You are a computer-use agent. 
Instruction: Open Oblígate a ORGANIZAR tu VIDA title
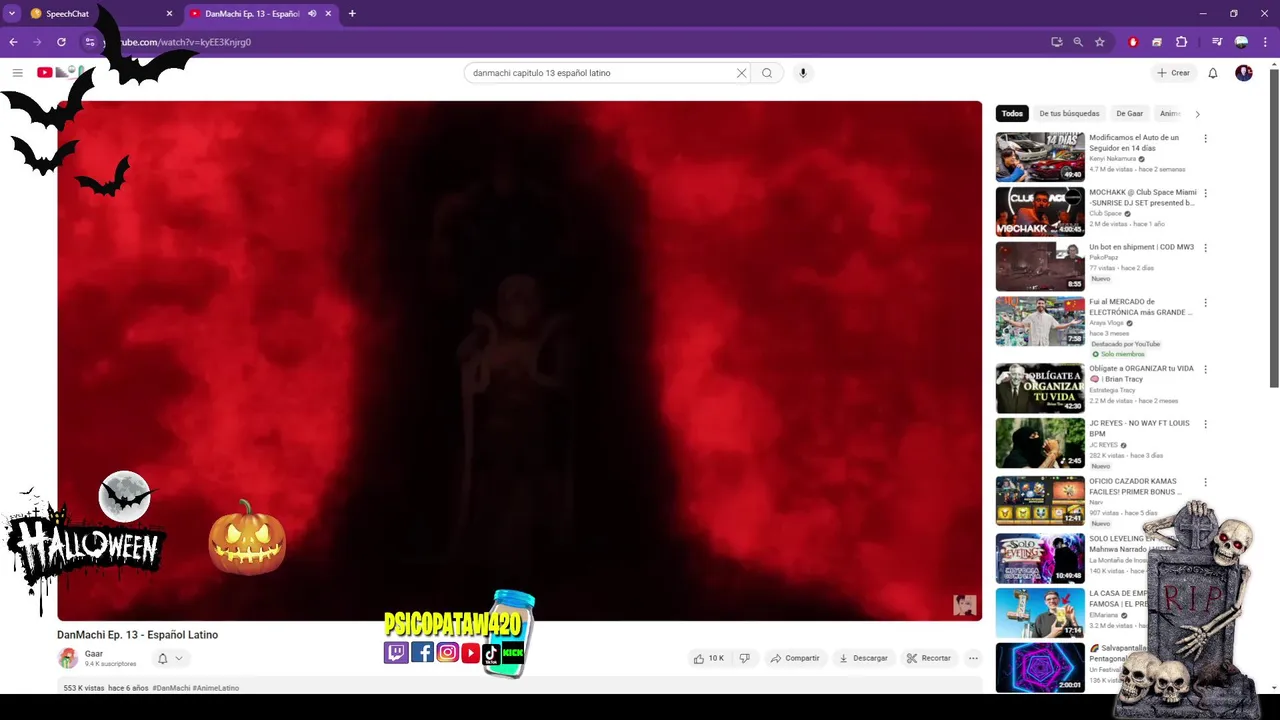1141,374
